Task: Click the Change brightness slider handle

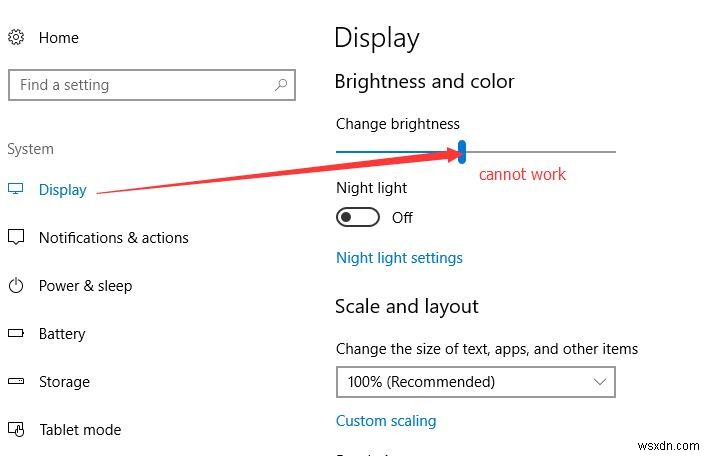Action: [x=461, y=151]
